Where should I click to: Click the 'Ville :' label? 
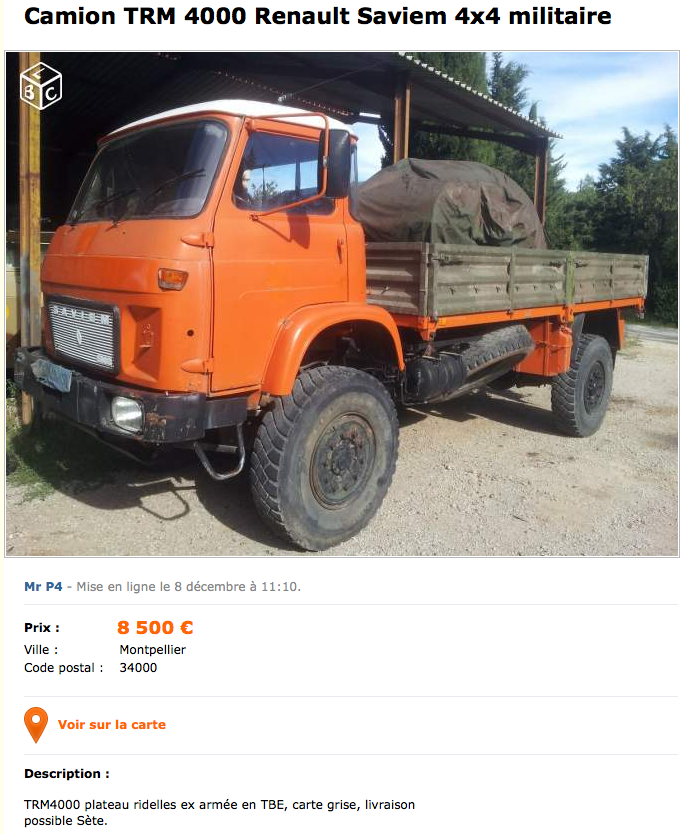click(x=41, y=650)
